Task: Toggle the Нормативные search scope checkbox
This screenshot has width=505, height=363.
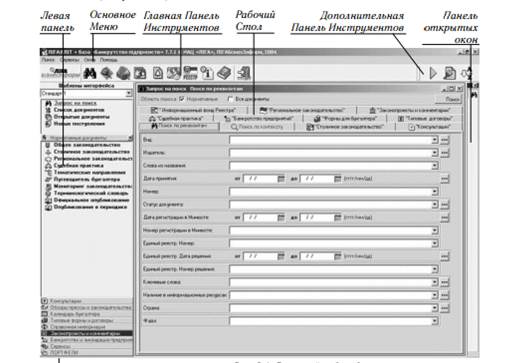Action: (182, 99)
